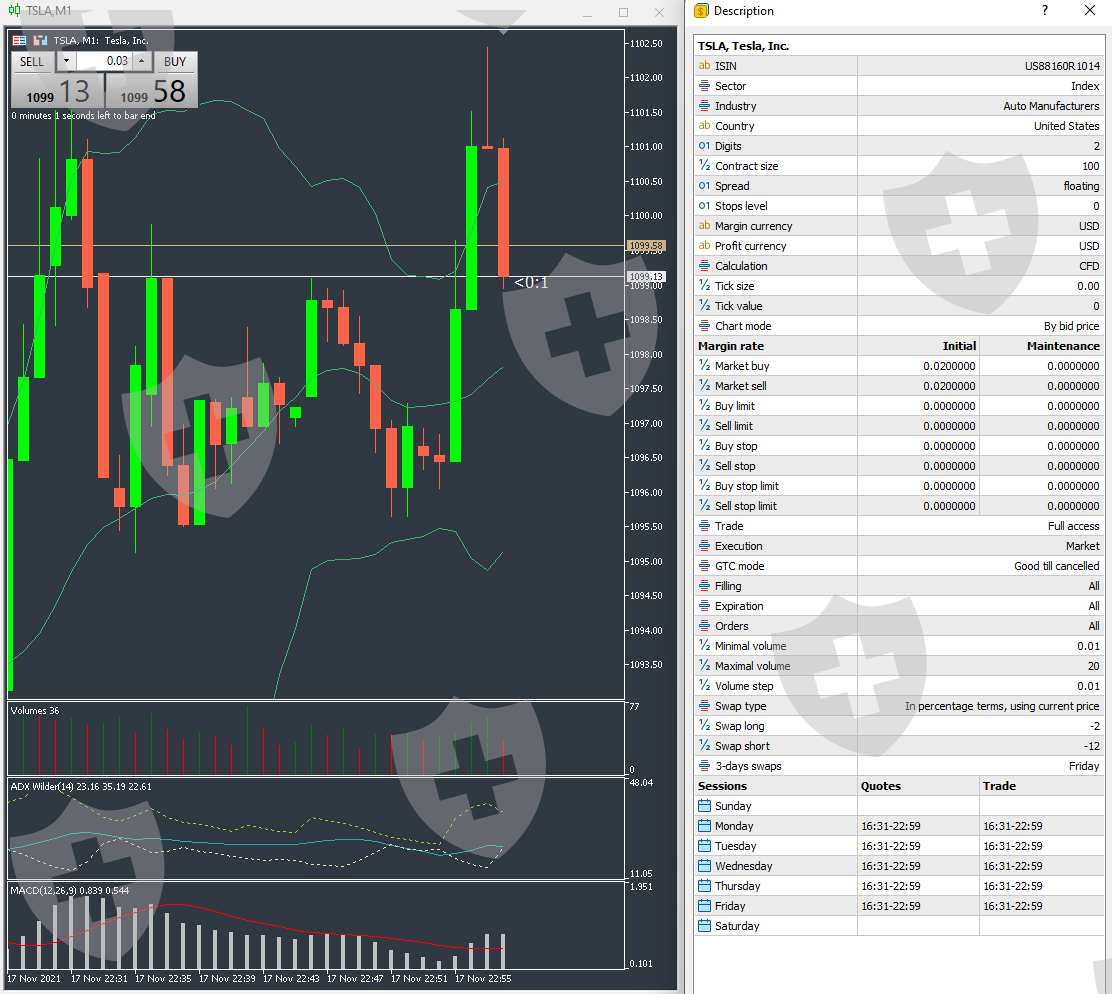The image size is (1112, 994).
Task: Click the Margin currency row icon
Action: [x=704, y=225]
